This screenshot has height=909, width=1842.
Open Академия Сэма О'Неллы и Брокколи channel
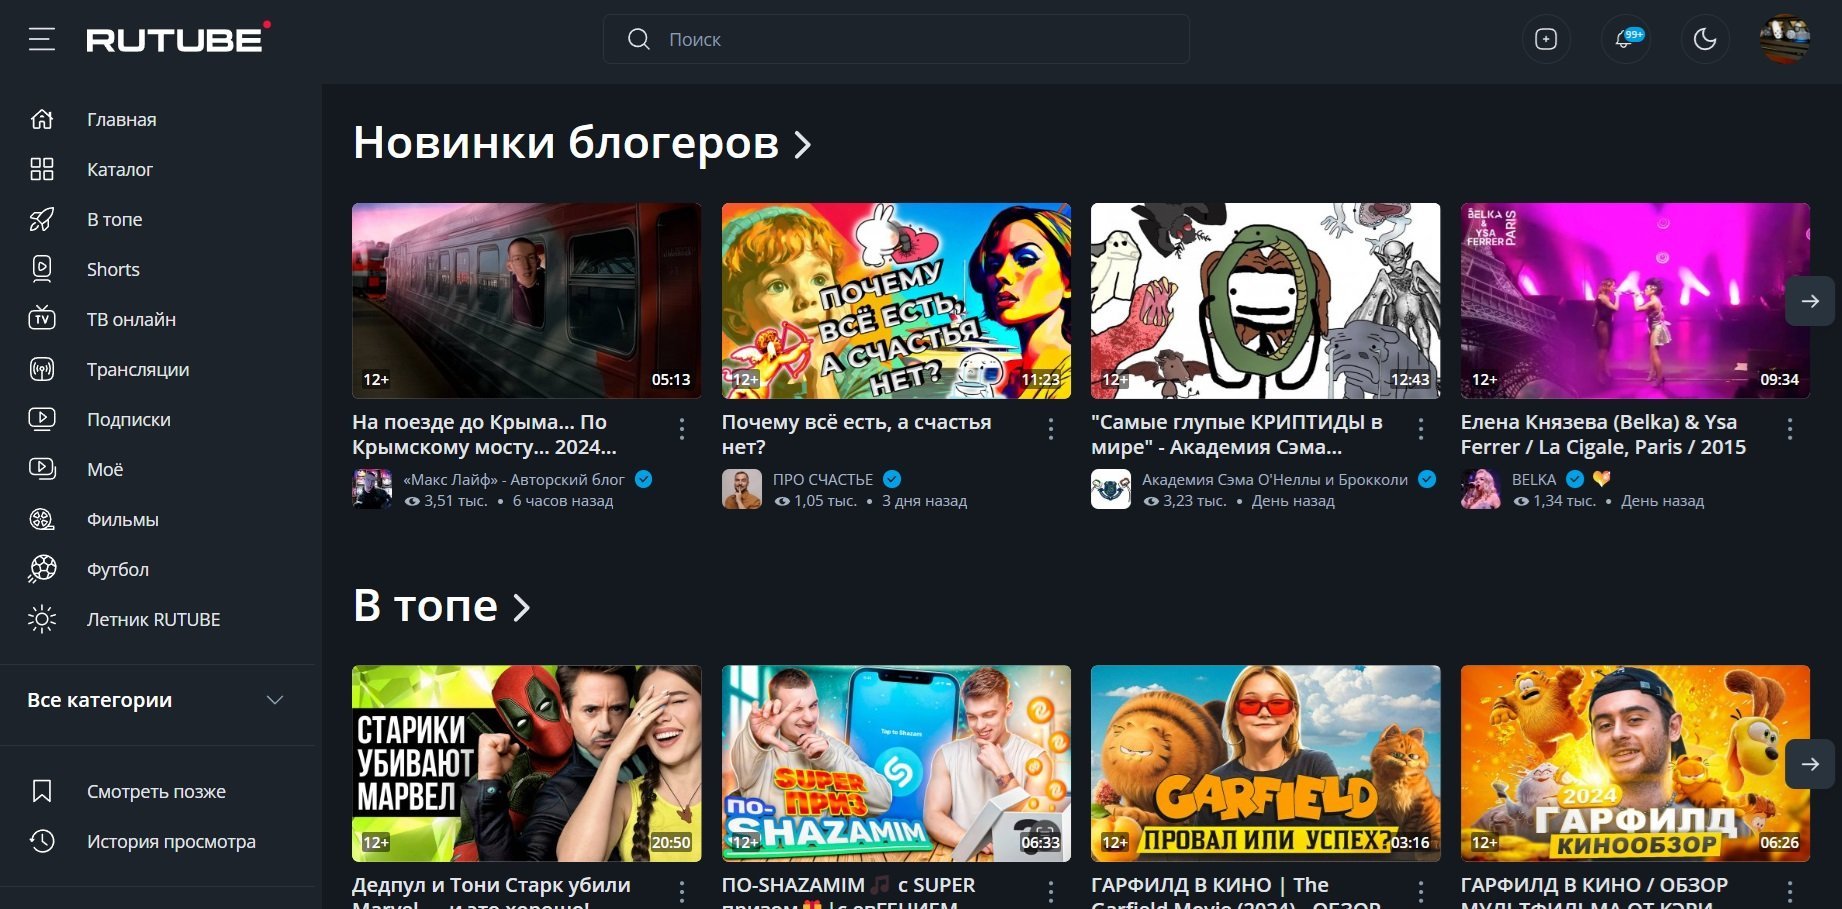(1275, 480)
